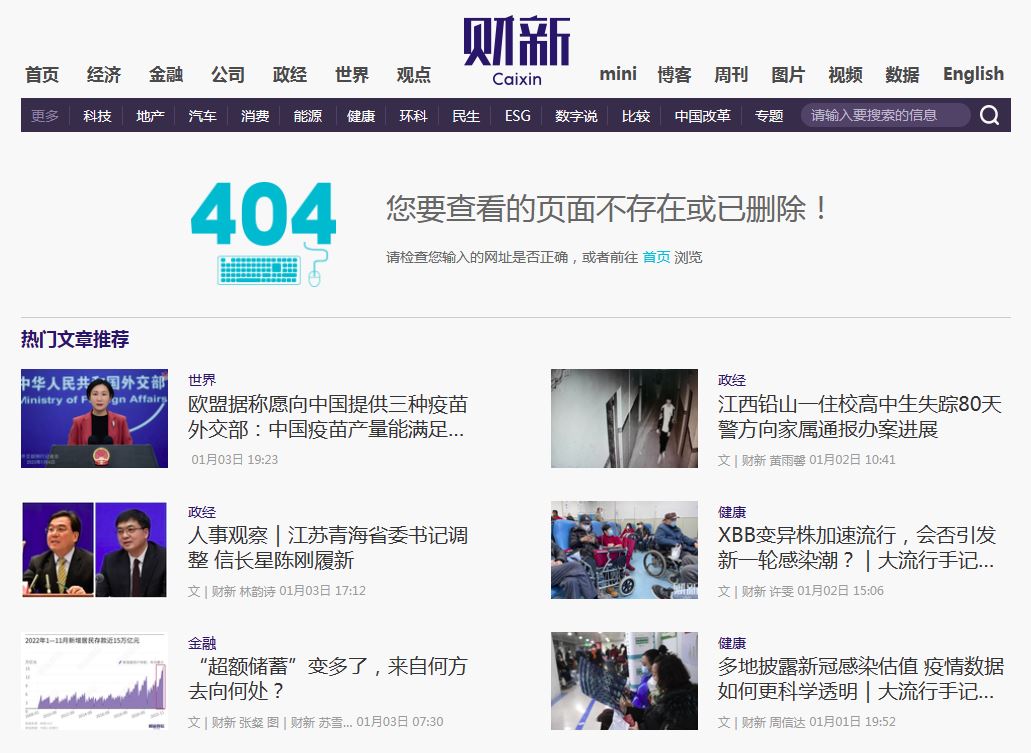The width and height of the screenshot is (1031, 753).
Task: Open 能源 channel
Action: [x=308, y=116]
